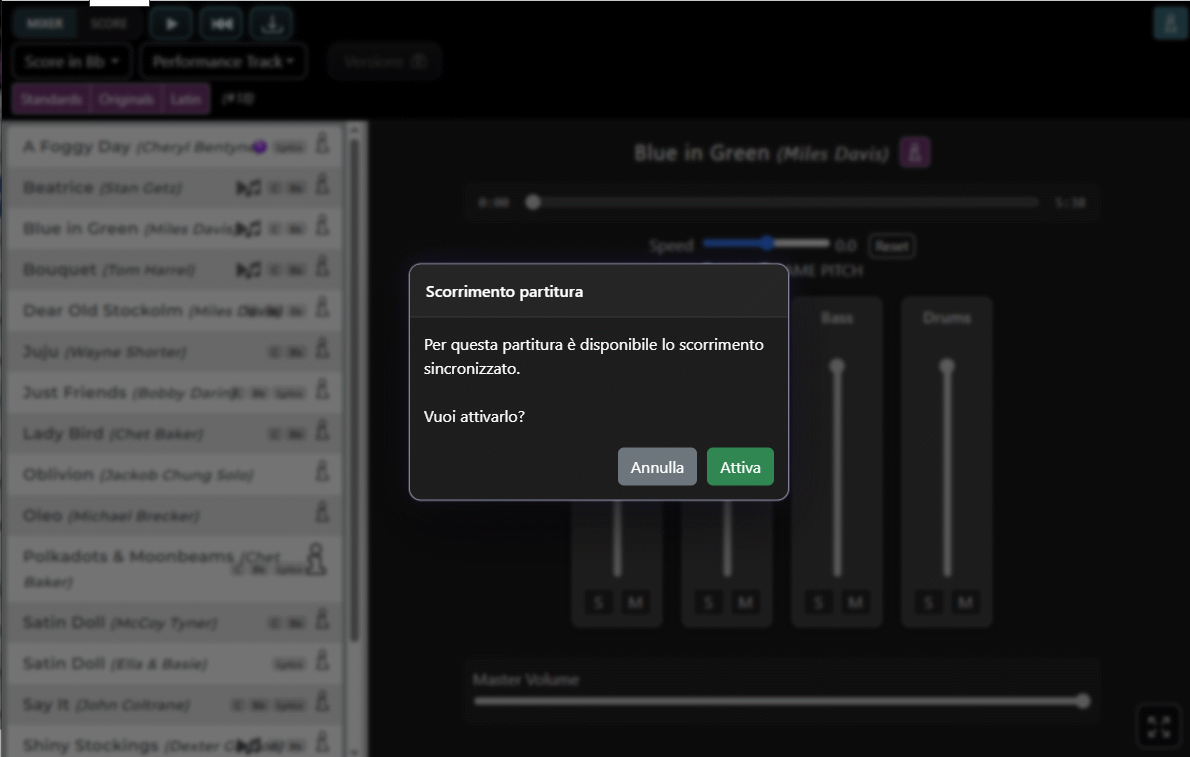Select the Standards category tab
The width and height of the screenshot is (1190, 757).
pyautogui.click(x=51, y=99)
